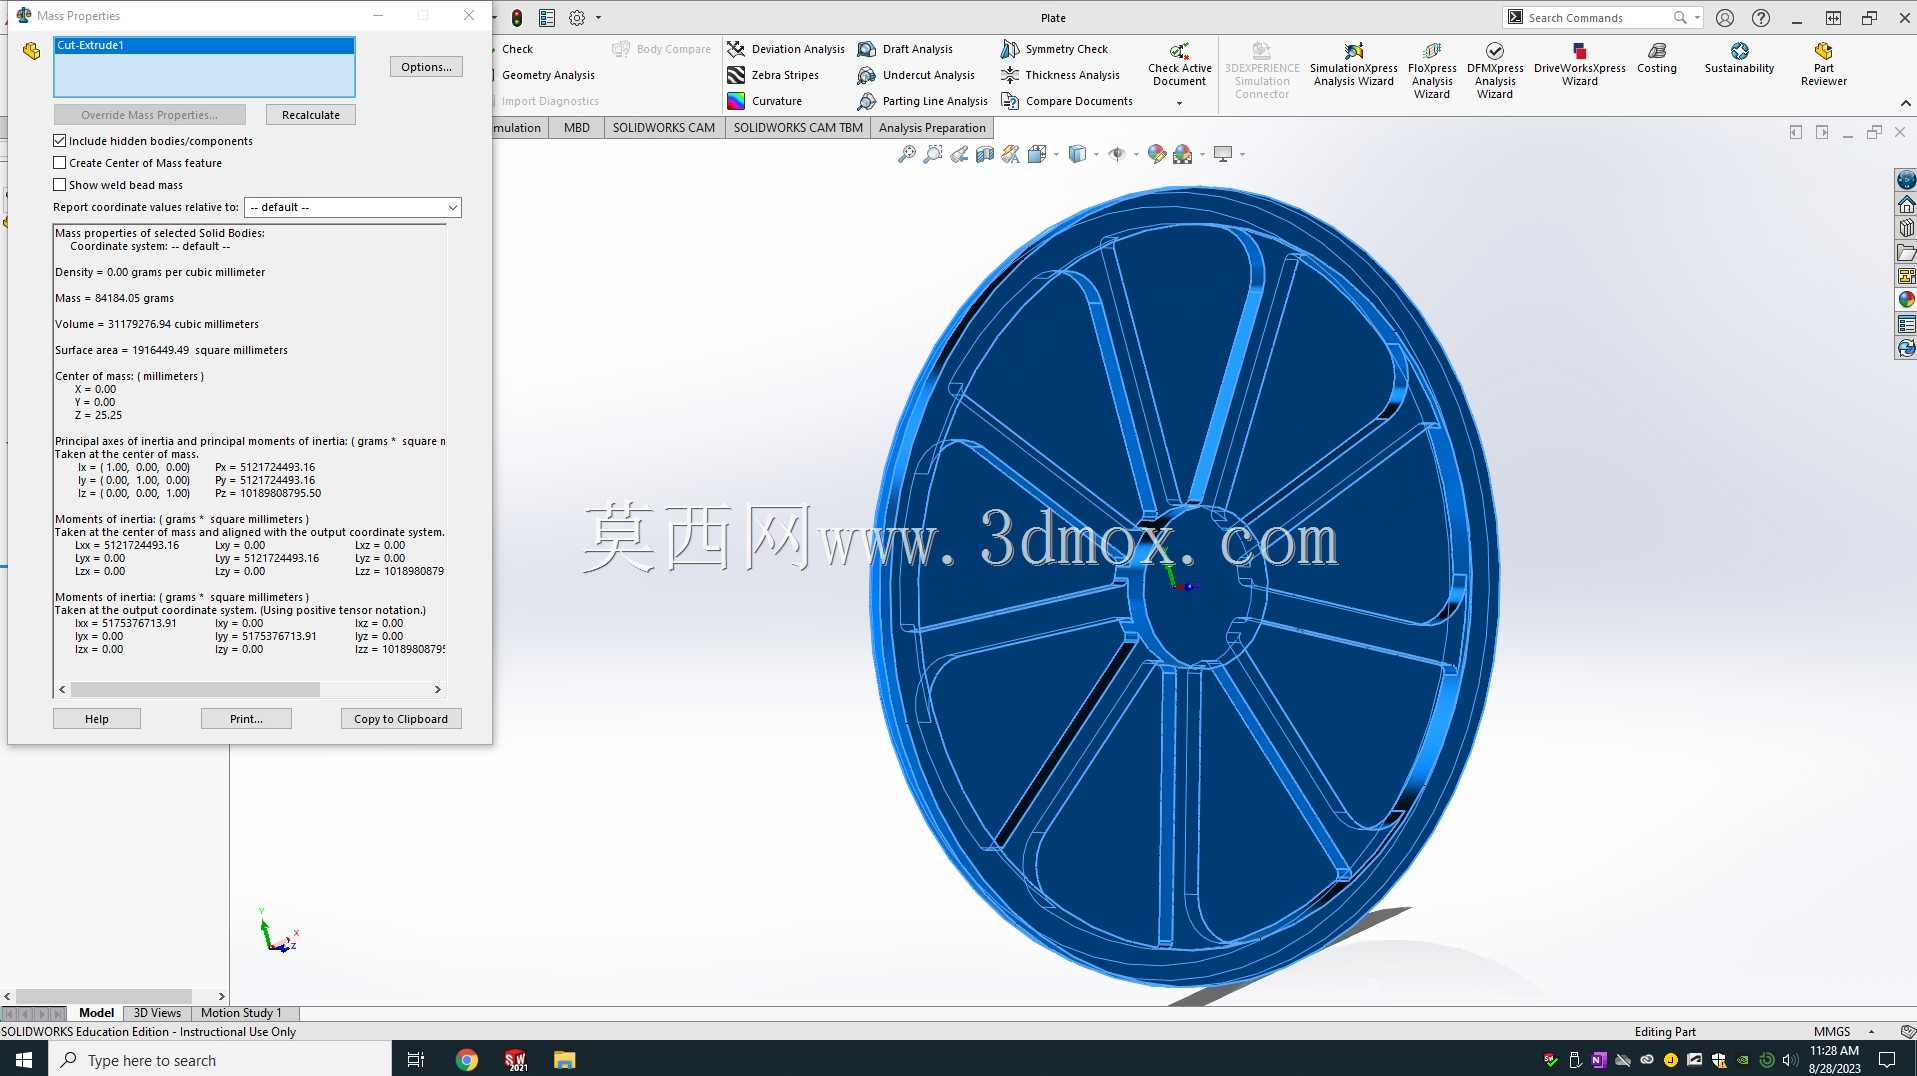Screen dimensions: 1917x1076
Task: Enable Show weld bead mass
Action: [x=60, y=185]
